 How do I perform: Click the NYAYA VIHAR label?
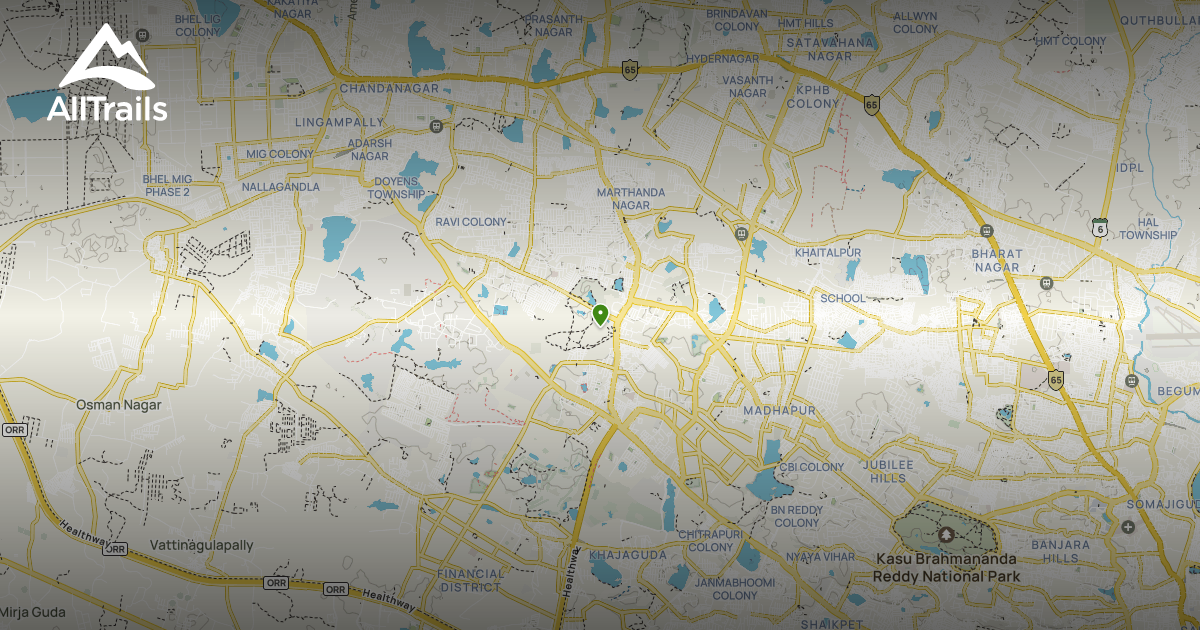pyautogui.click(x=821, y=556)
